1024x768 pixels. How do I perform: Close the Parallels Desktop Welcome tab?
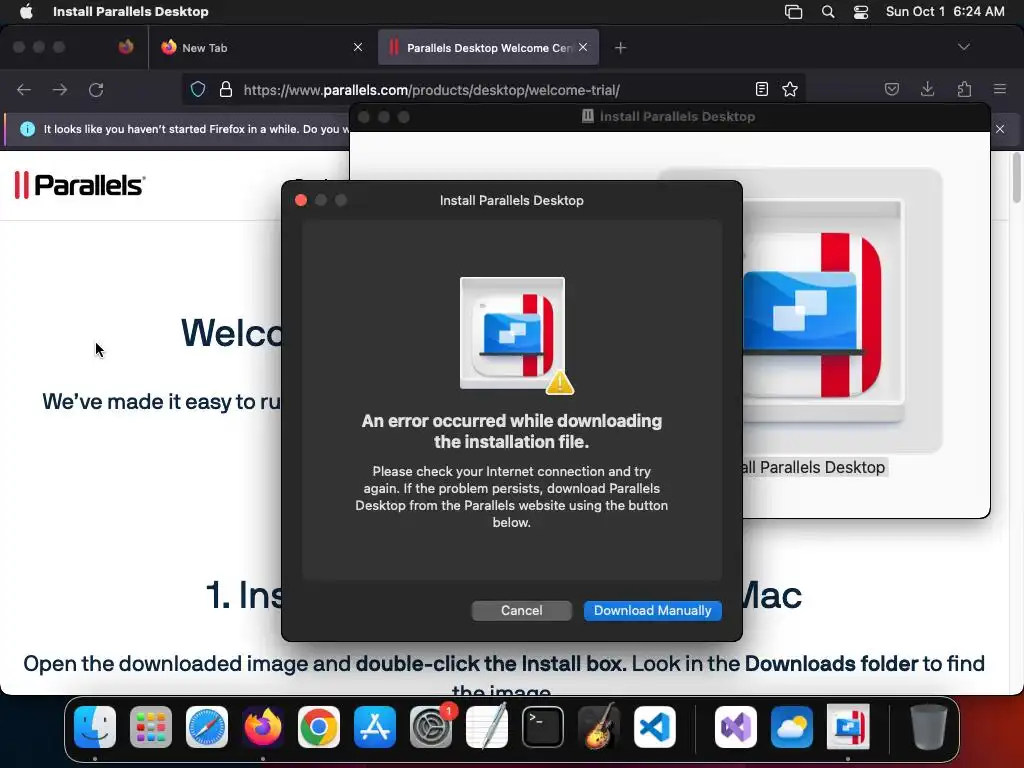(x=583, y=47)
